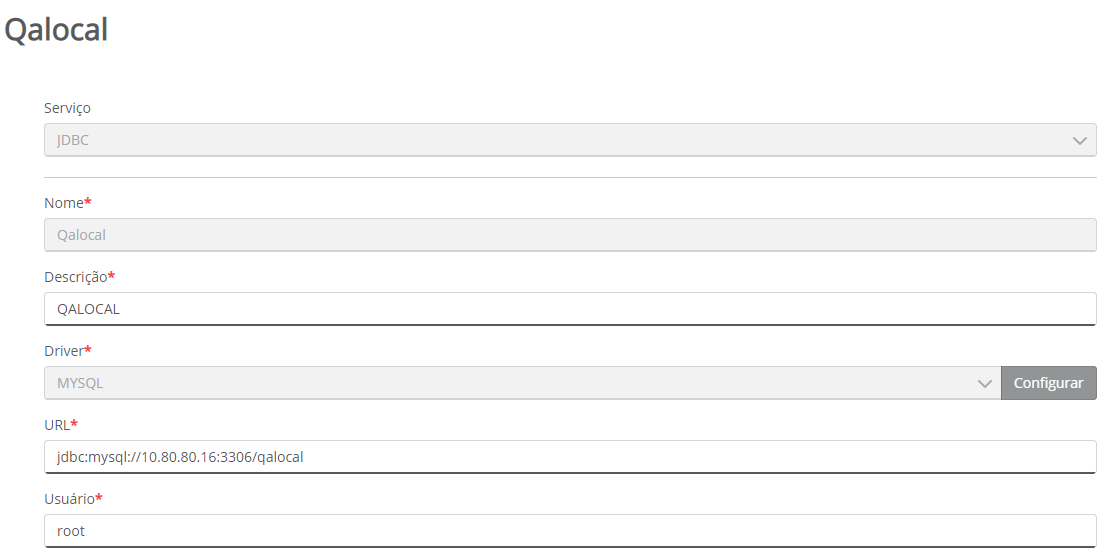Screen dimensions: 1118x557
Task: Click the red asterisk beside URL
Action: 74,423
